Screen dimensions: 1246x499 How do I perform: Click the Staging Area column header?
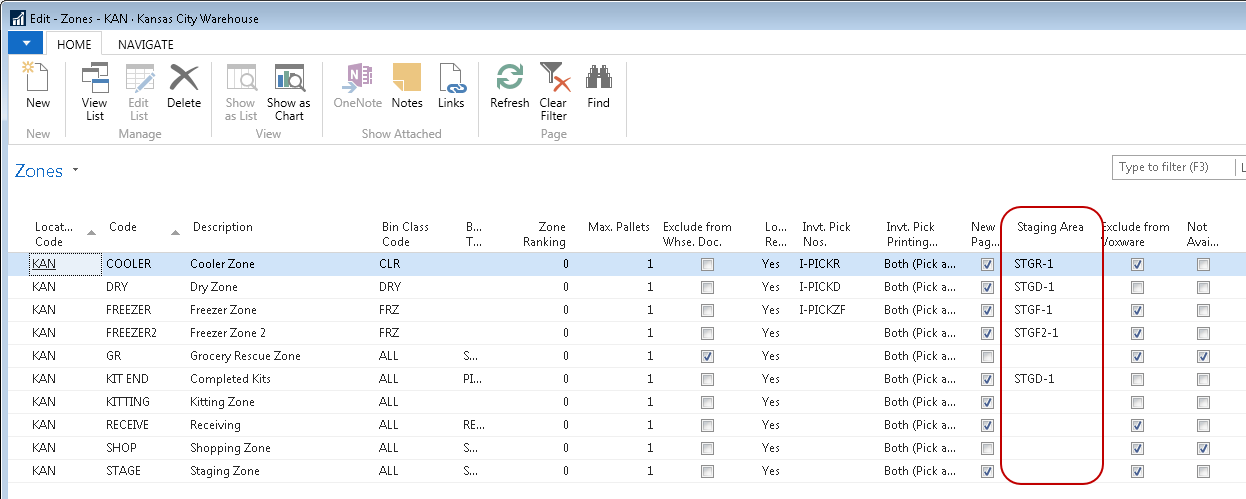click(x=1050, y=227)
